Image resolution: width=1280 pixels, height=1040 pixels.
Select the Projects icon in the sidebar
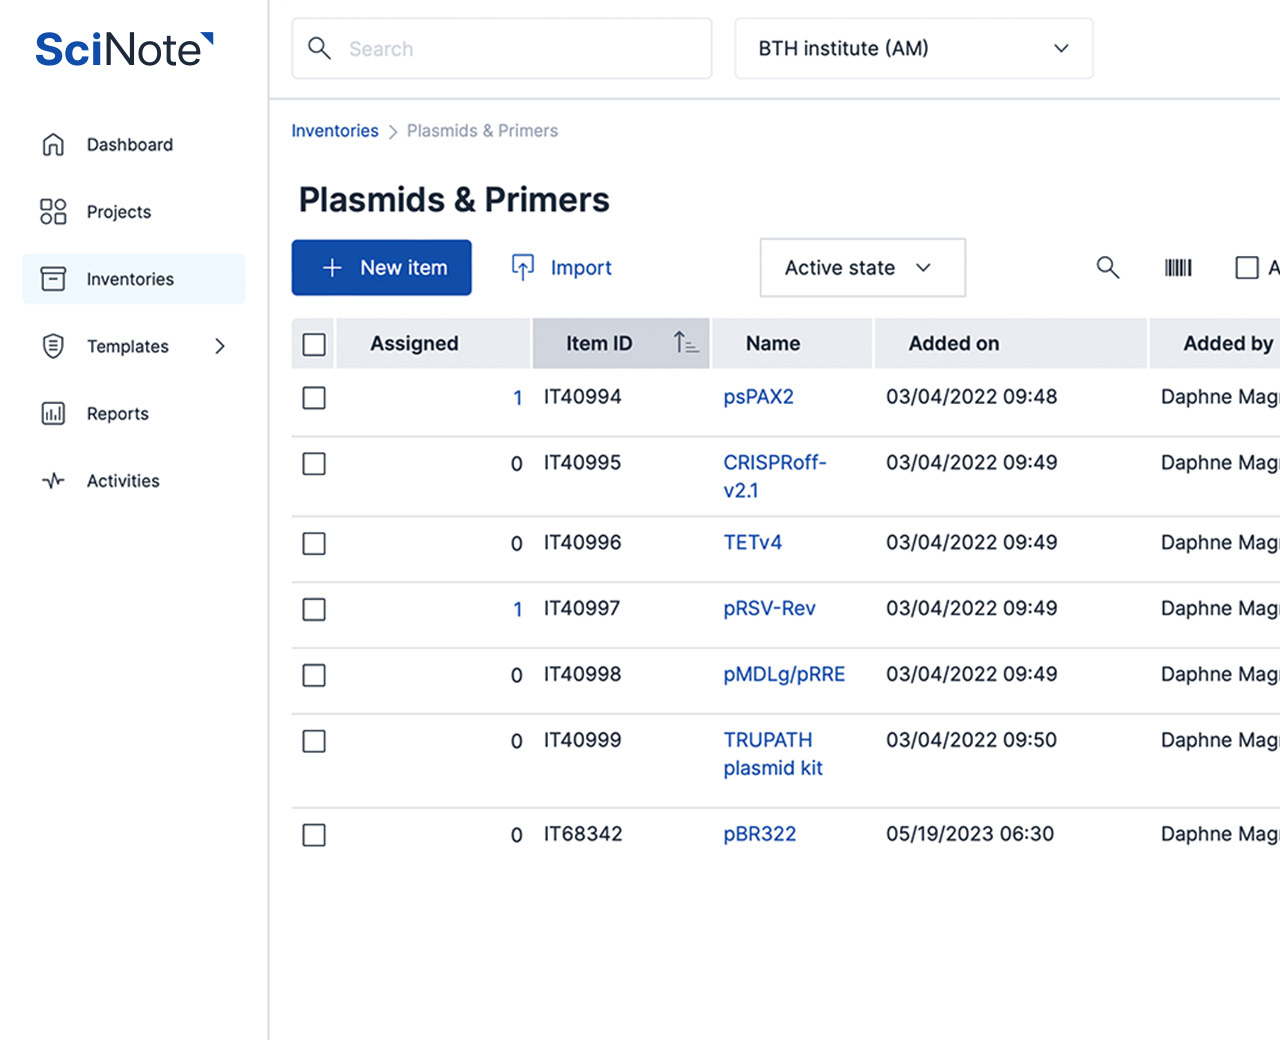pos(53,211)
